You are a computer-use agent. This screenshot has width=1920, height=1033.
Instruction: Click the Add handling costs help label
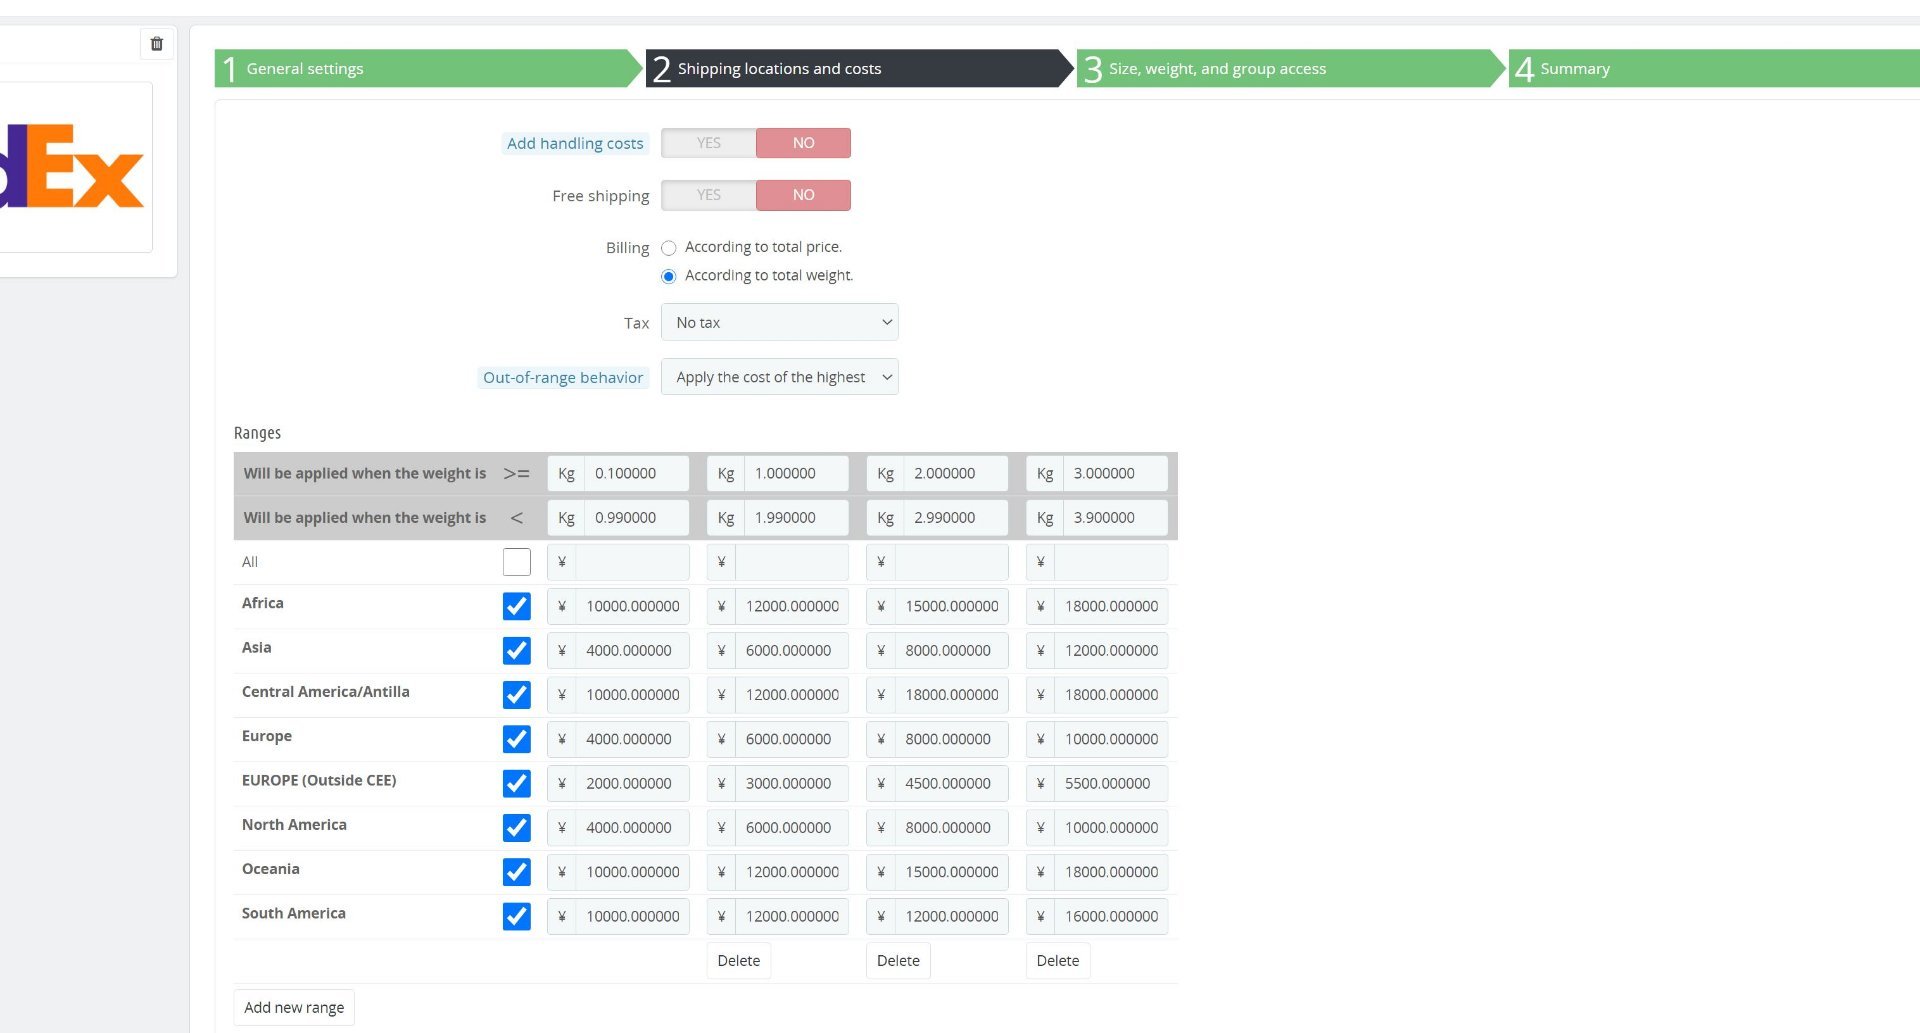coord(575,143)
